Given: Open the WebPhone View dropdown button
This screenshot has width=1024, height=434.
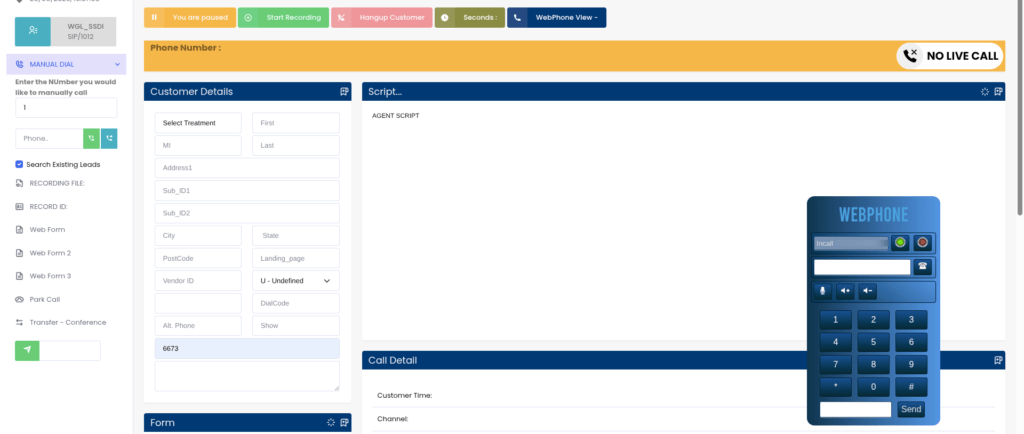Looking at the screenshot, I should (556, 18).
